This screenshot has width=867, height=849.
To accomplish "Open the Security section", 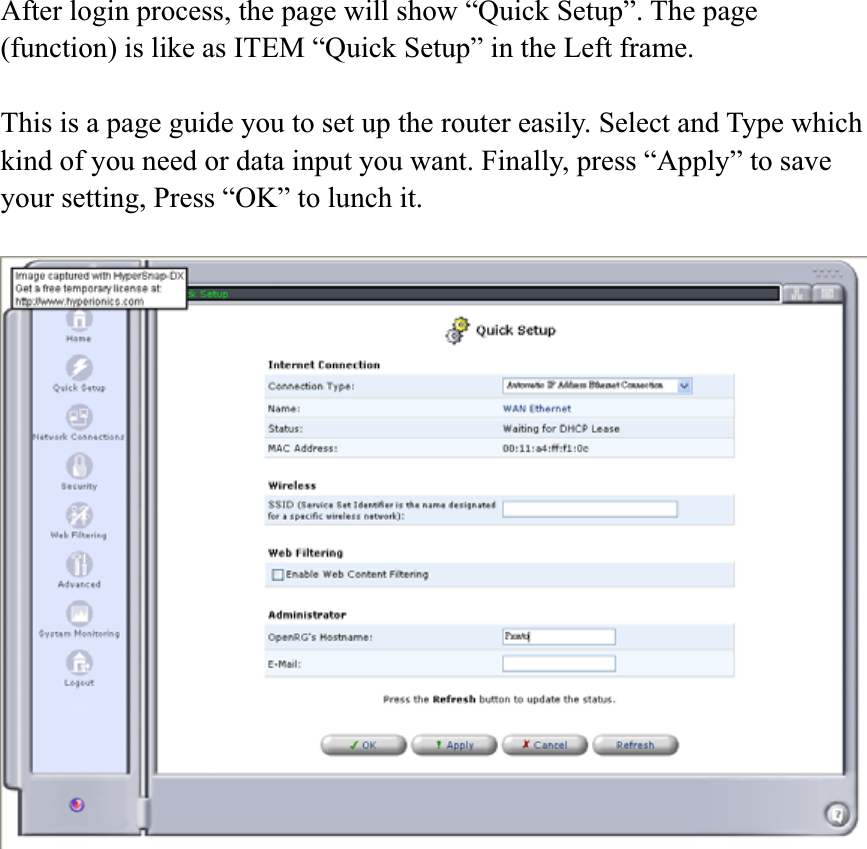I will point(79,468).
